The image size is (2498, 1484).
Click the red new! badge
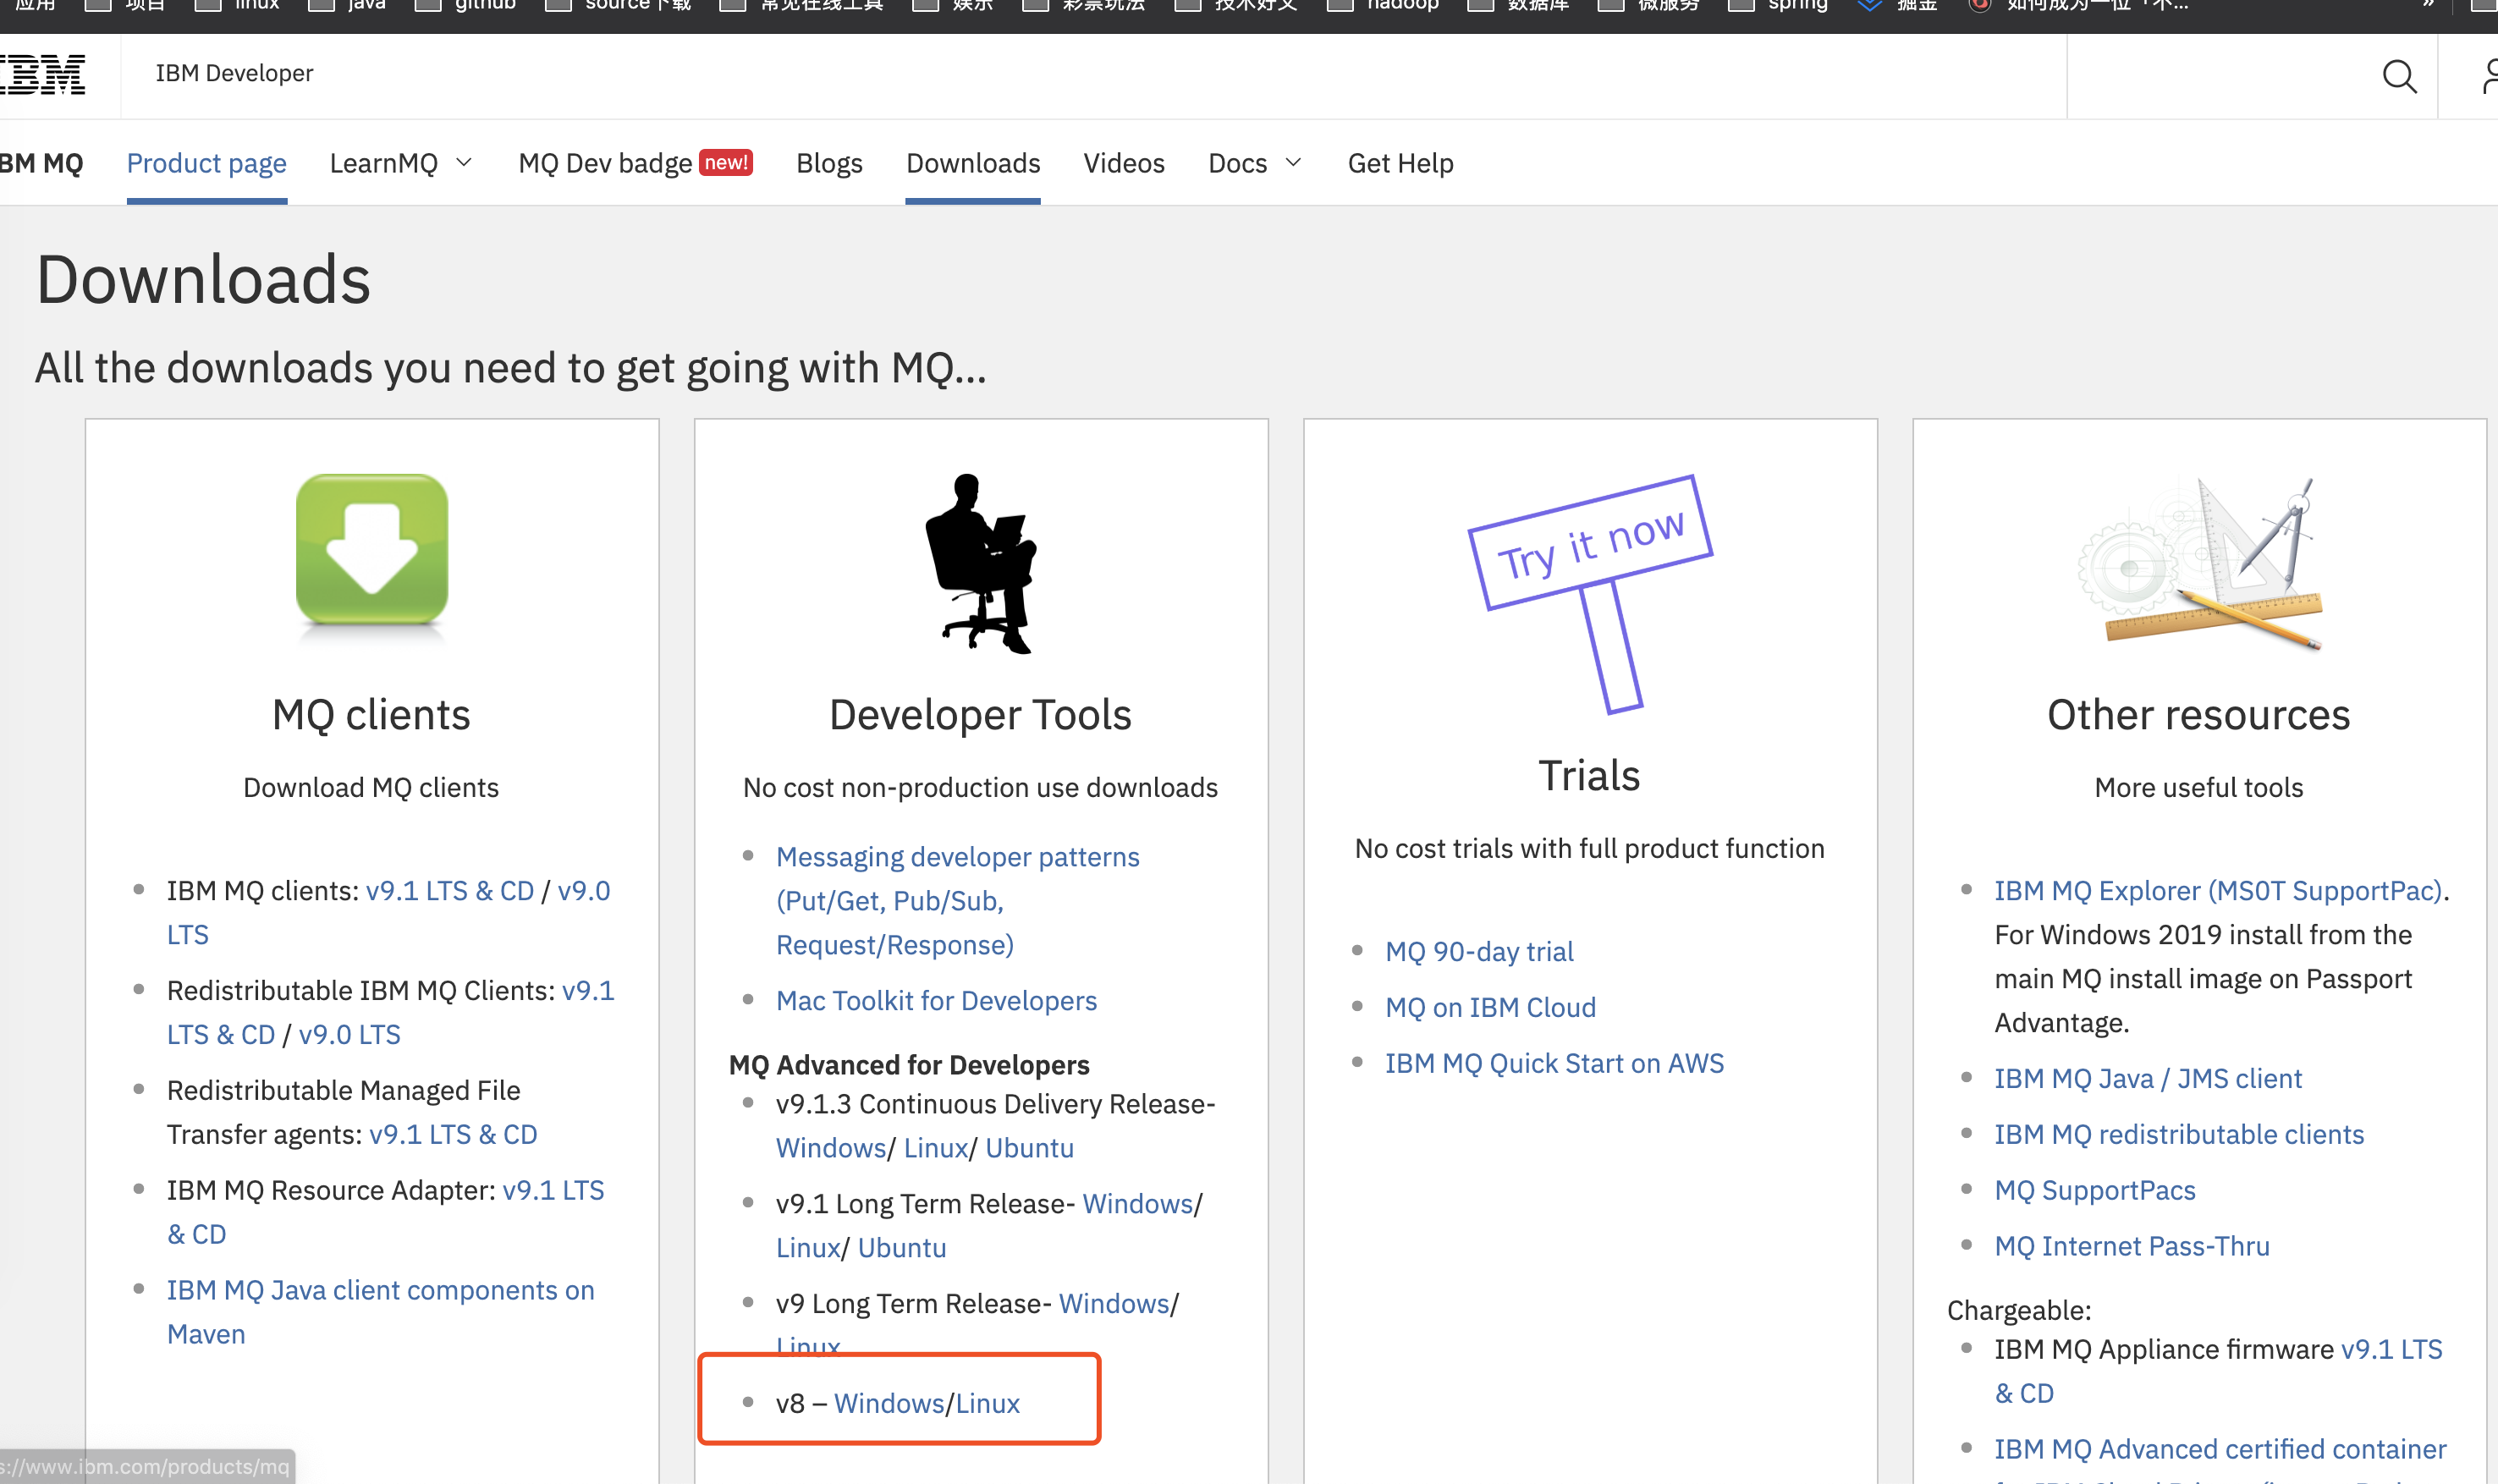point(725,162)
